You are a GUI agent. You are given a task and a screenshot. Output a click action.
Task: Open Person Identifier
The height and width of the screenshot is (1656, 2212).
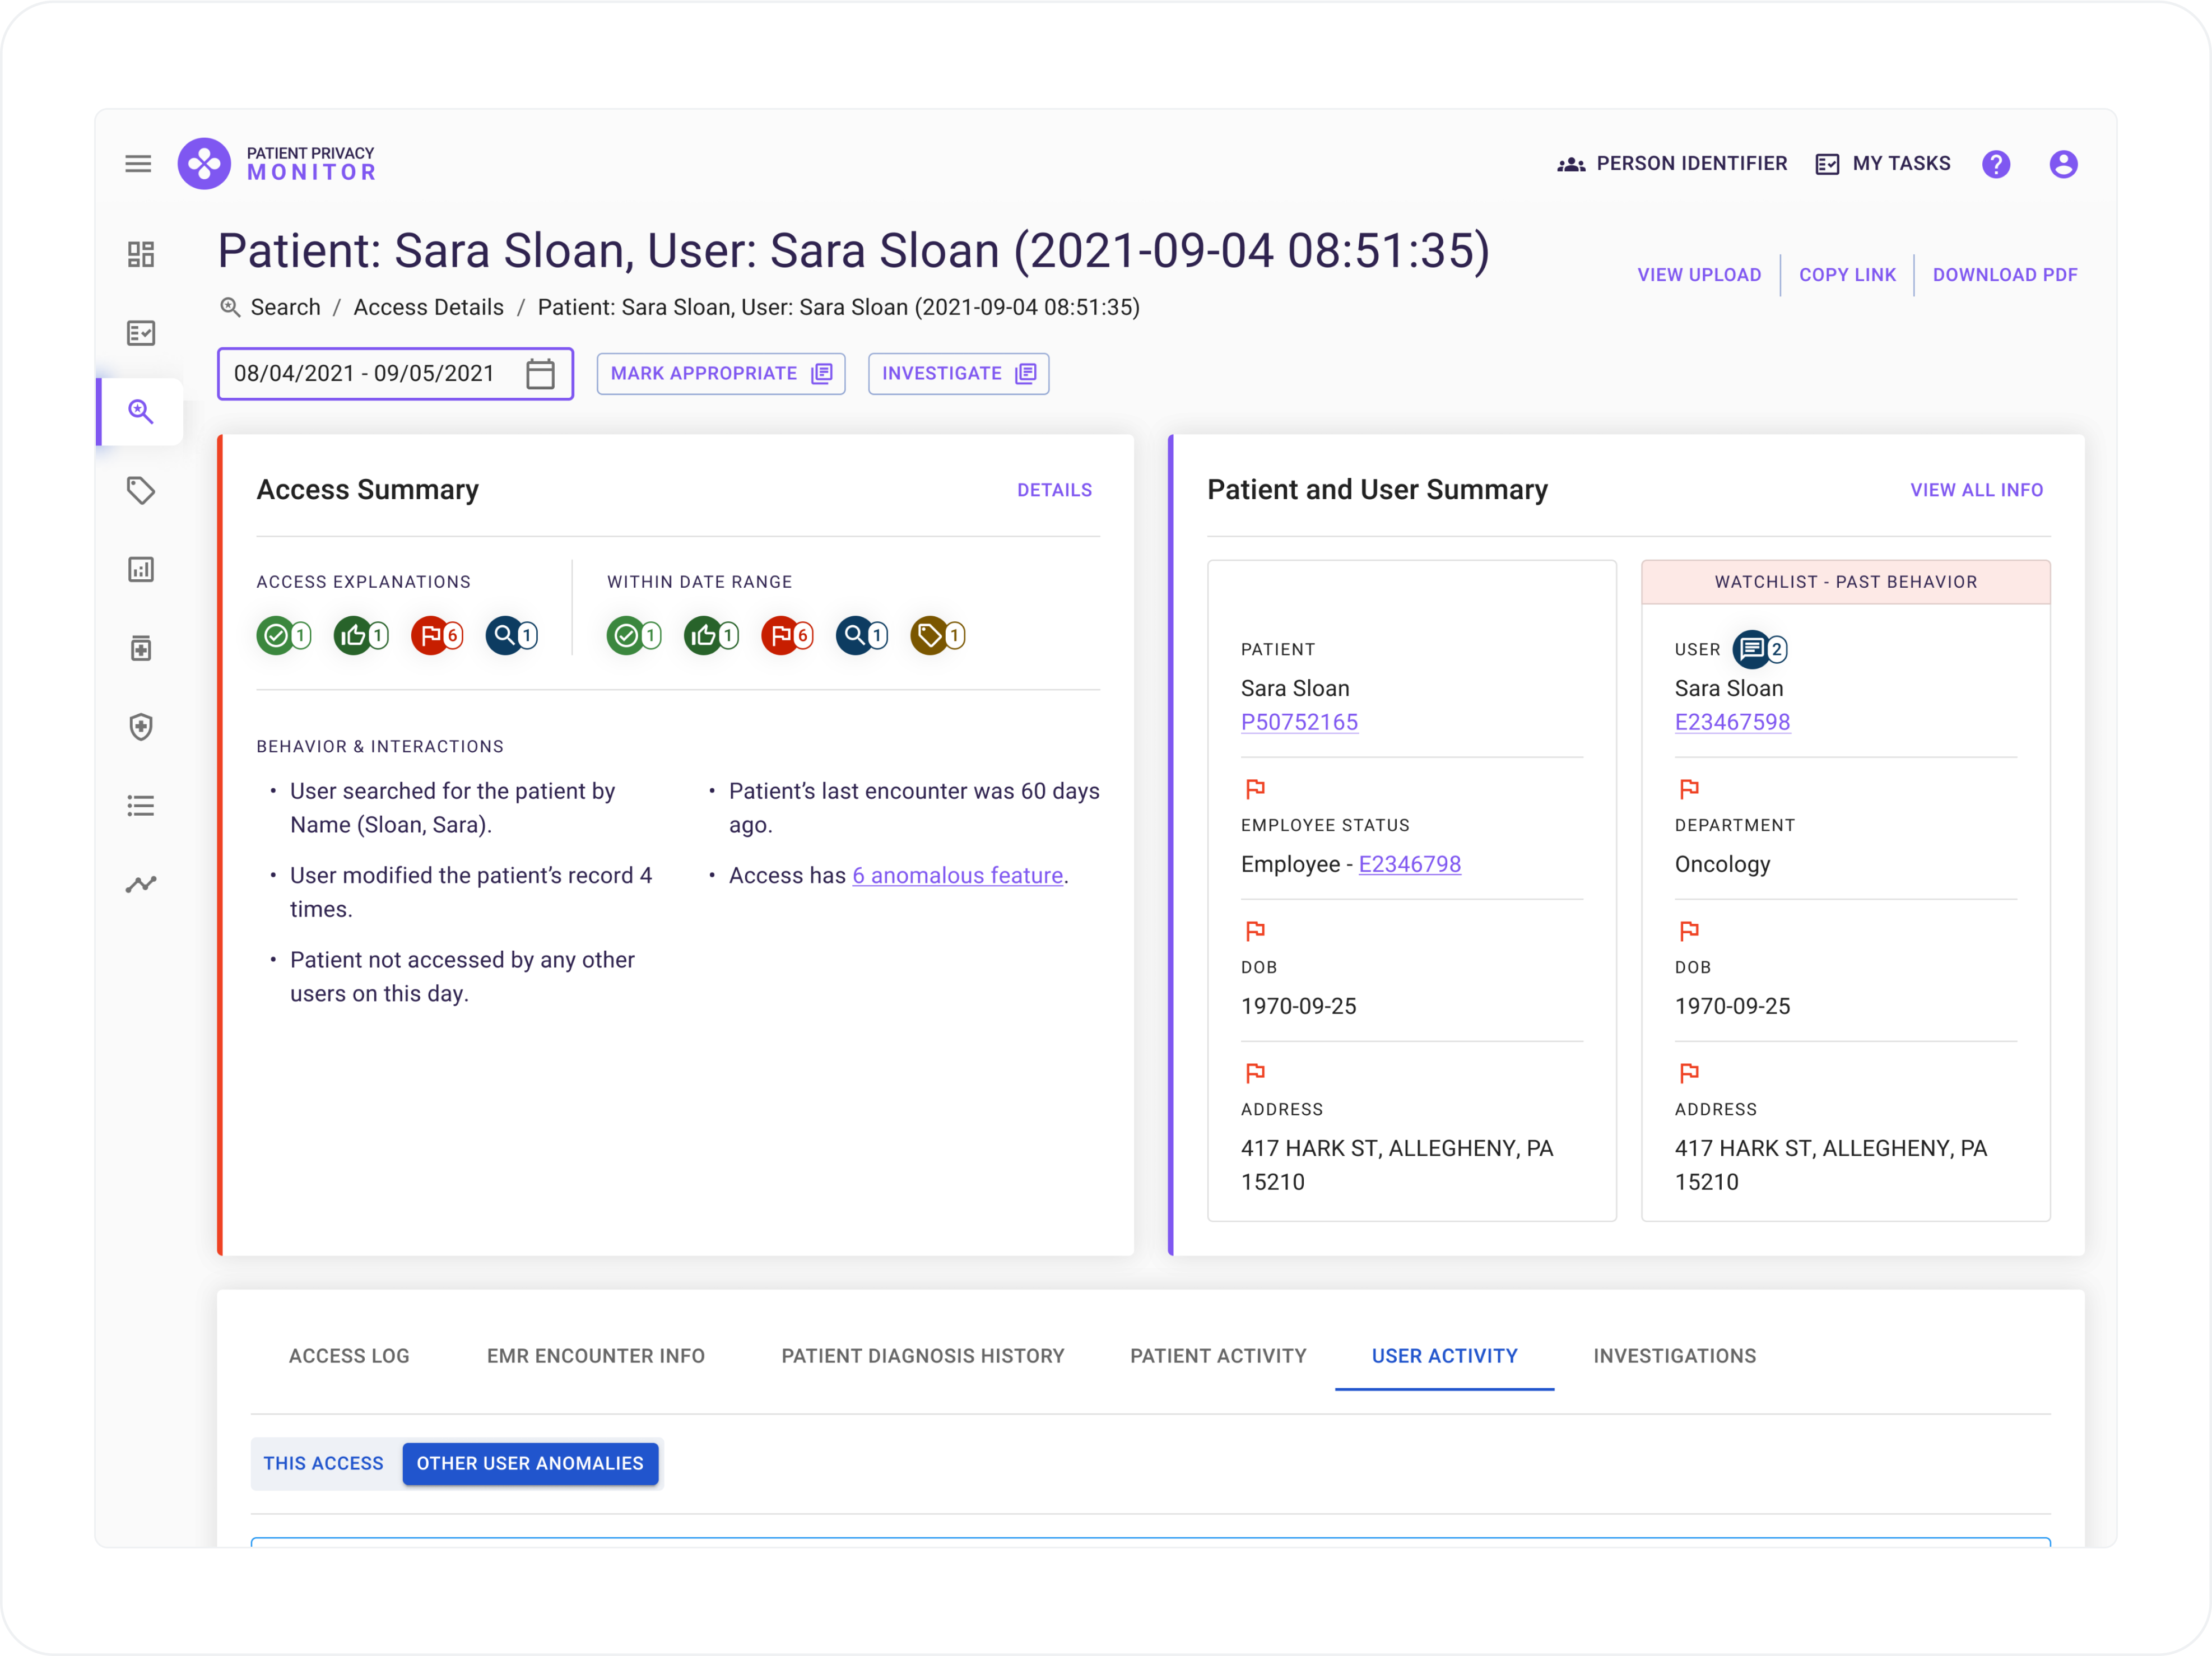pos(1671,164)
